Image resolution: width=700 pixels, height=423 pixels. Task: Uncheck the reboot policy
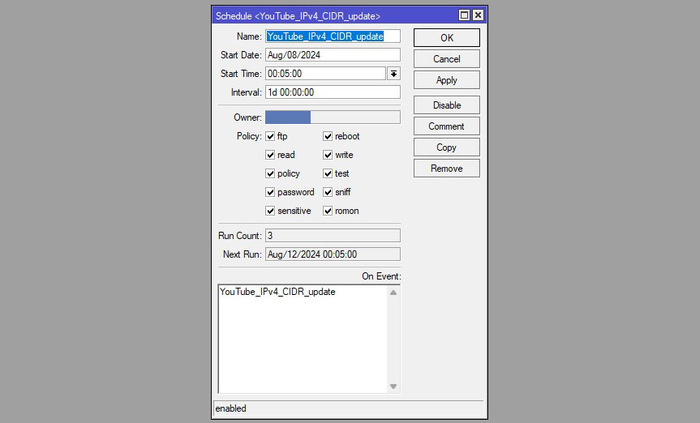pos(327,136)
